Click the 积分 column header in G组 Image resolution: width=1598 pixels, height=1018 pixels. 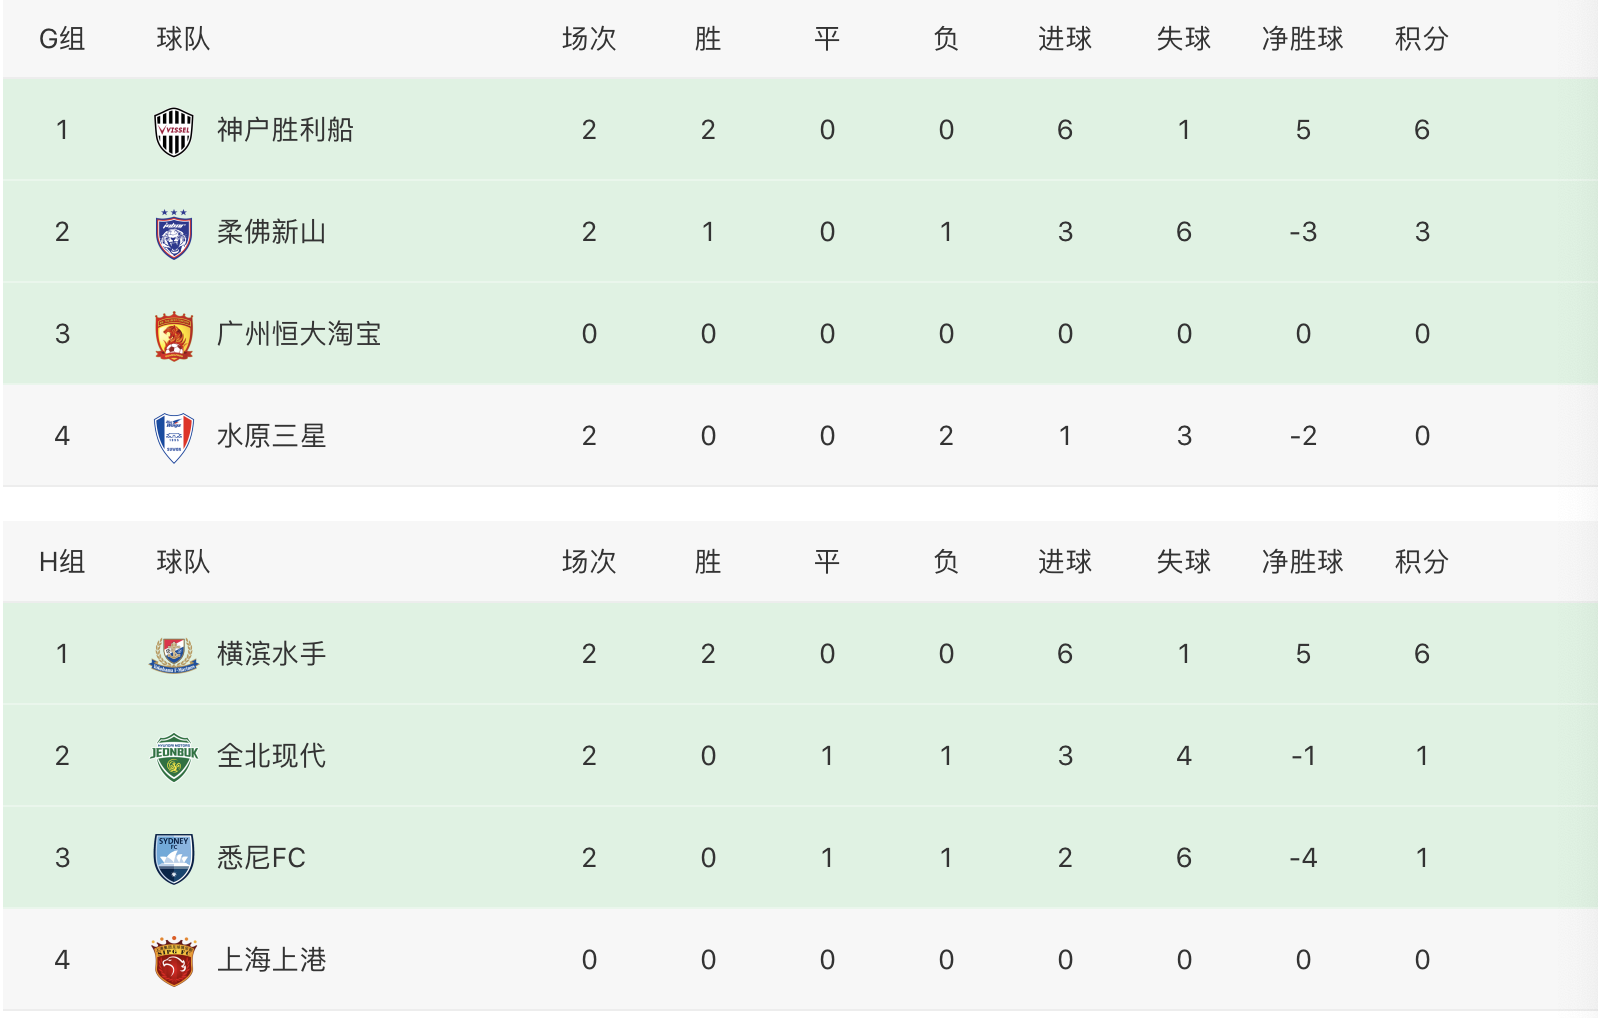pos(1421,39)
